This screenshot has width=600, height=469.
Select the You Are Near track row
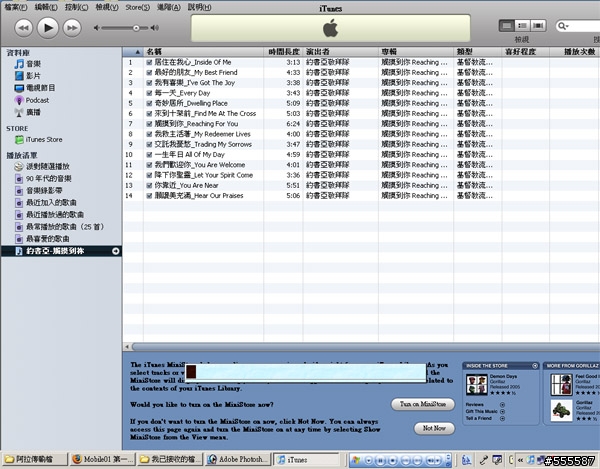(x=361, y=185)
